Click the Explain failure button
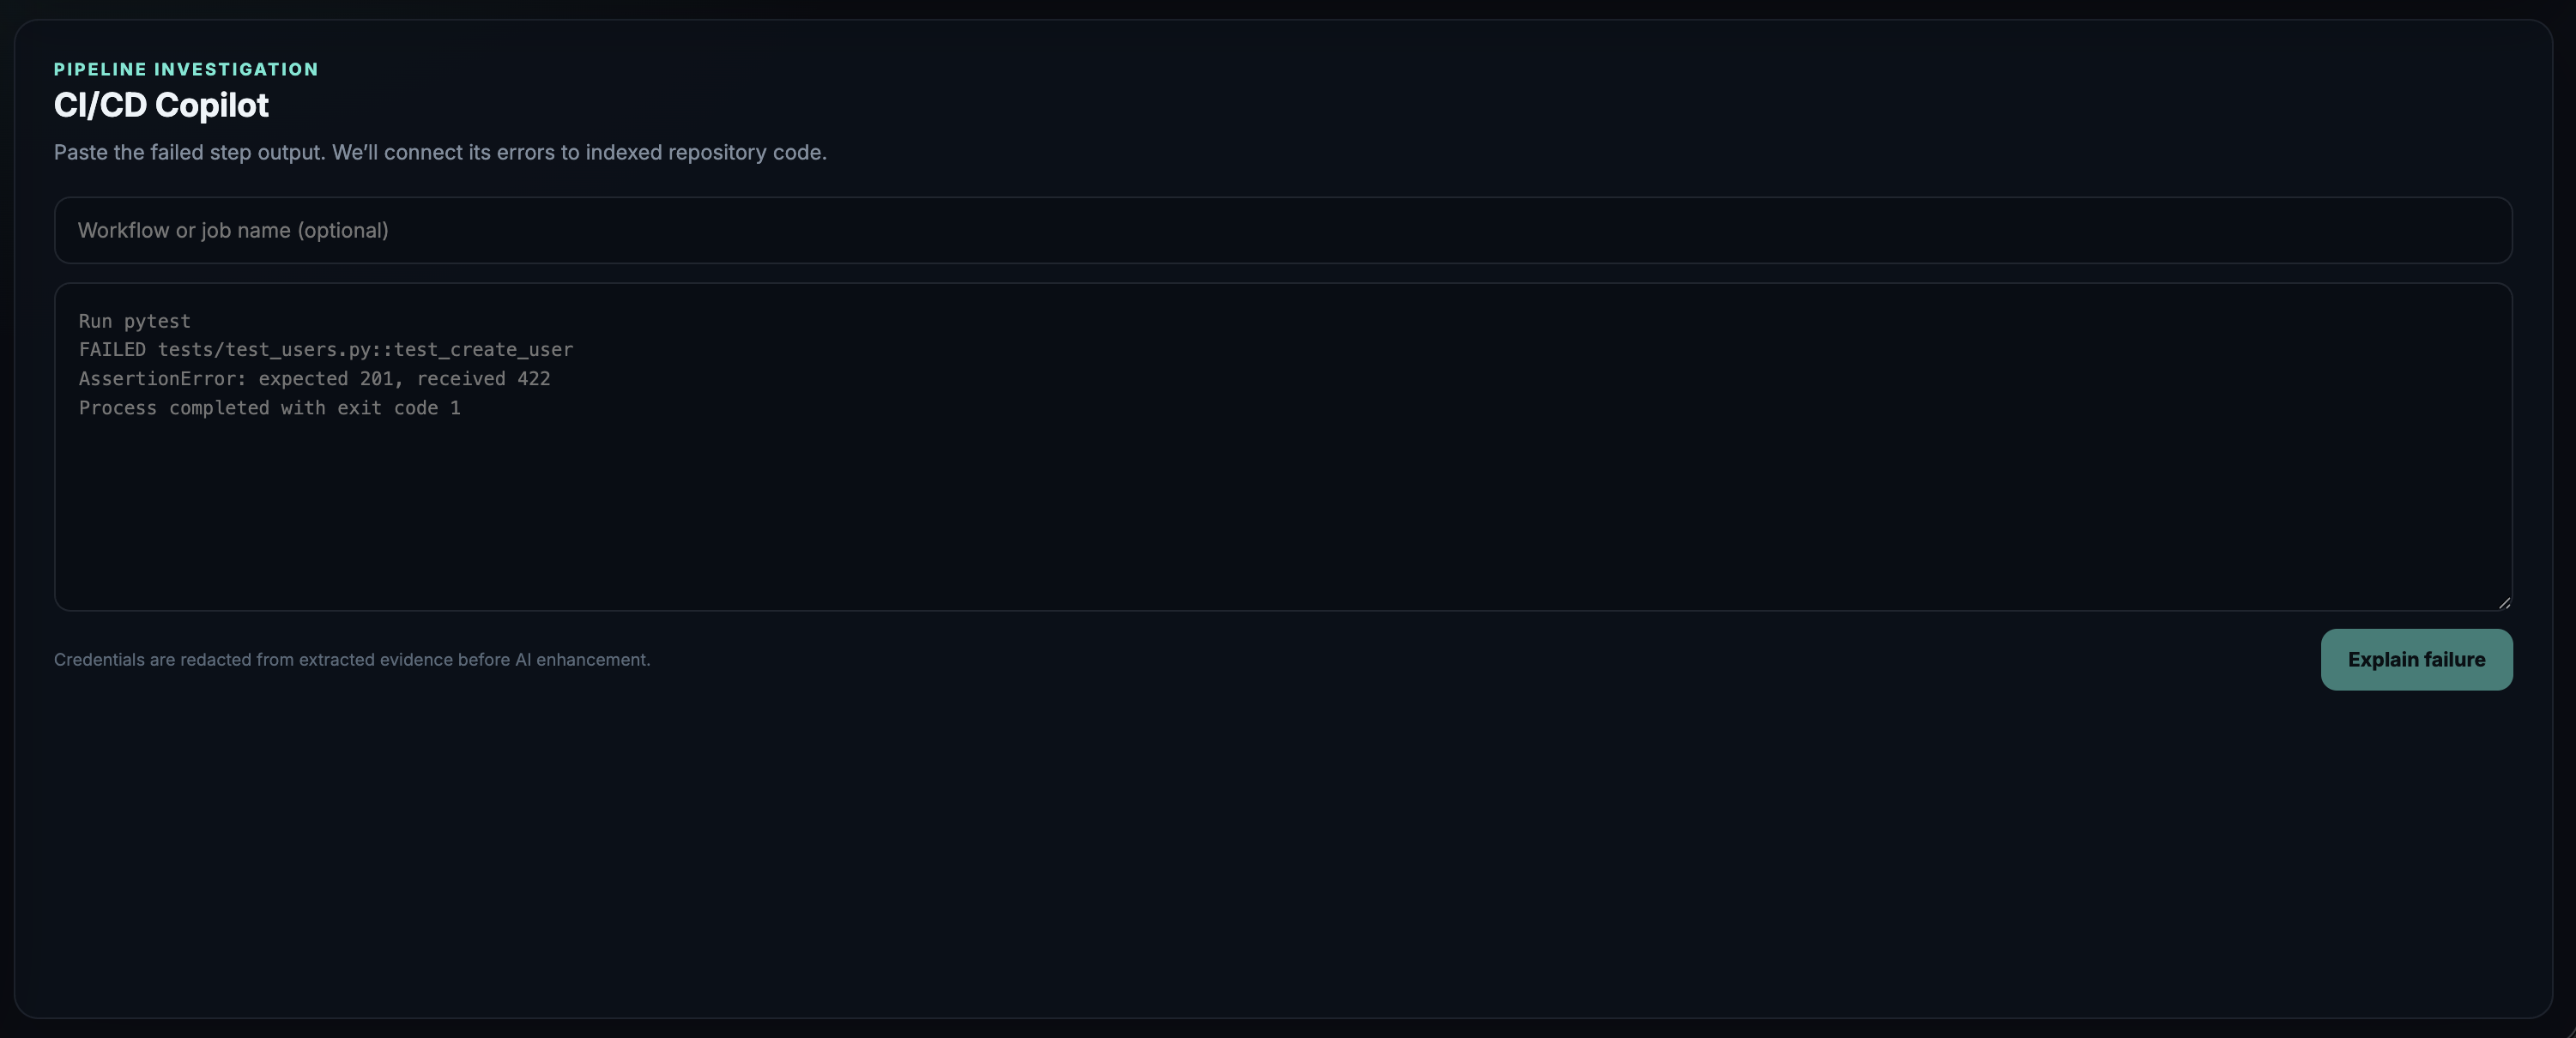Image resolution: width=2576 pixels, height=1038 pixels. pos(2416,659)
